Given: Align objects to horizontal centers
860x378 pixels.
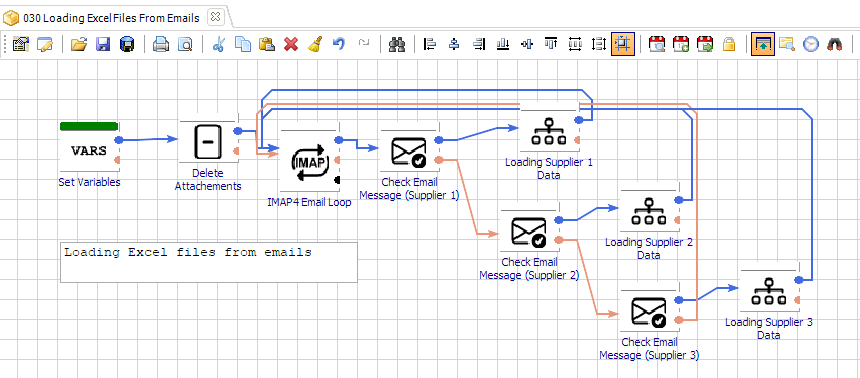Looking at the screenshot, I should click(454, 44).
